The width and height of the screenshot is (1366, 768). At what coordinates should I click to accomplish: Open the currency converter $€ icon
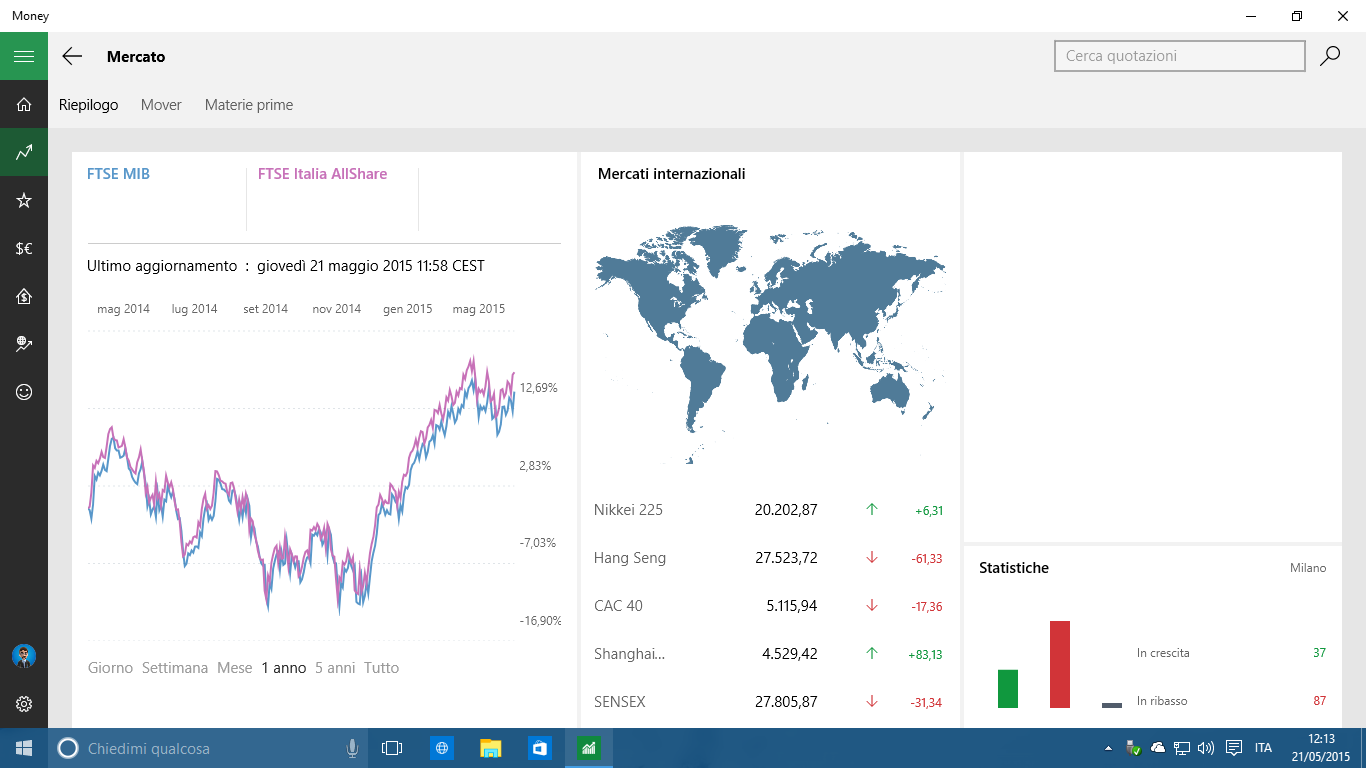pyautogui.click(x=24, y=248)
